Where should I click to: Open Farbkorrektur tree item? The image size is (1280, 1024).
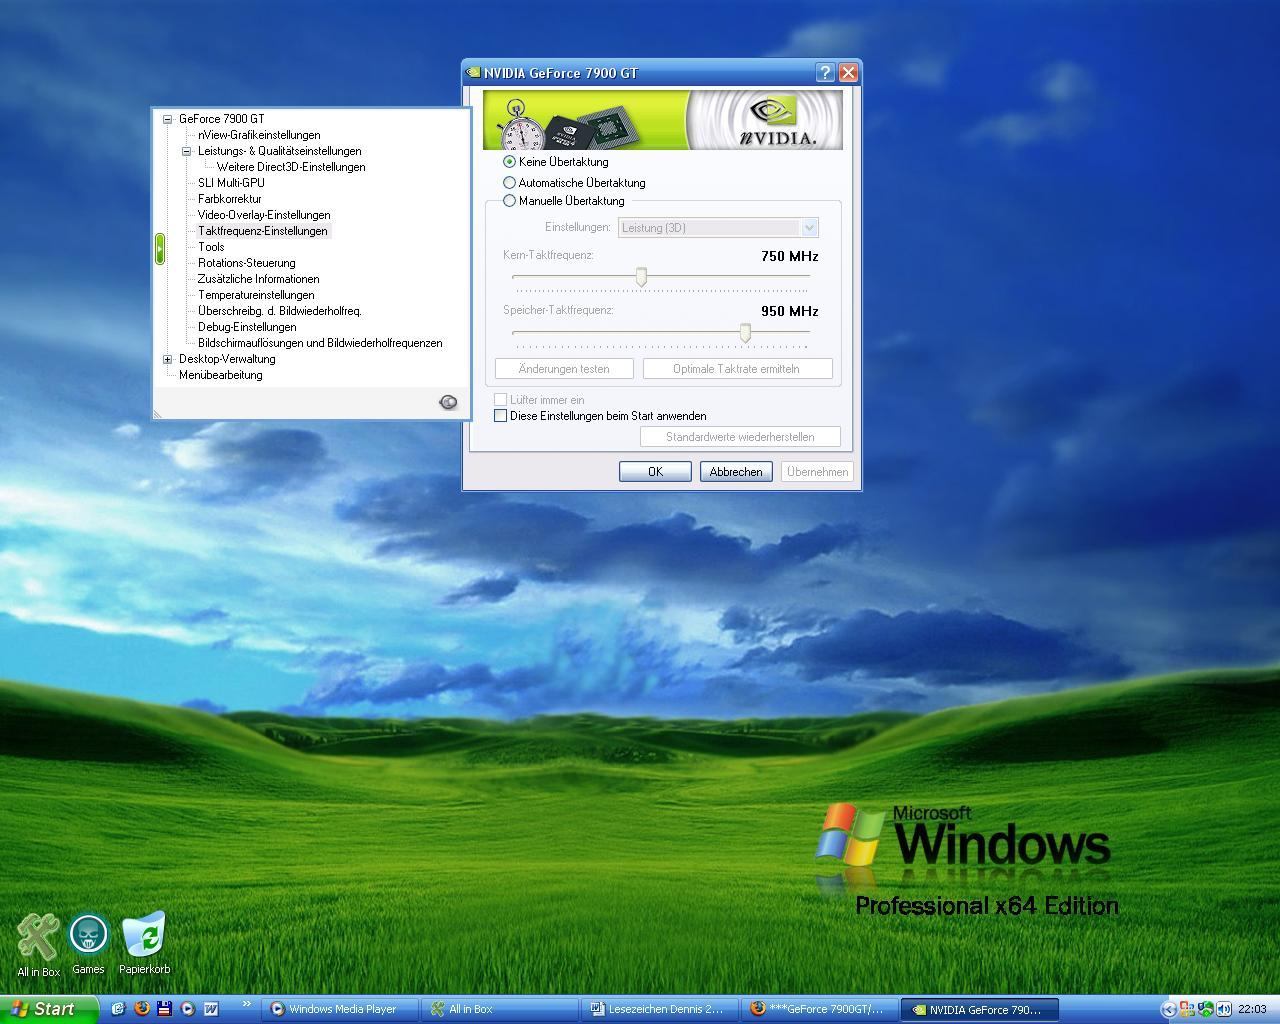point(229,199)
